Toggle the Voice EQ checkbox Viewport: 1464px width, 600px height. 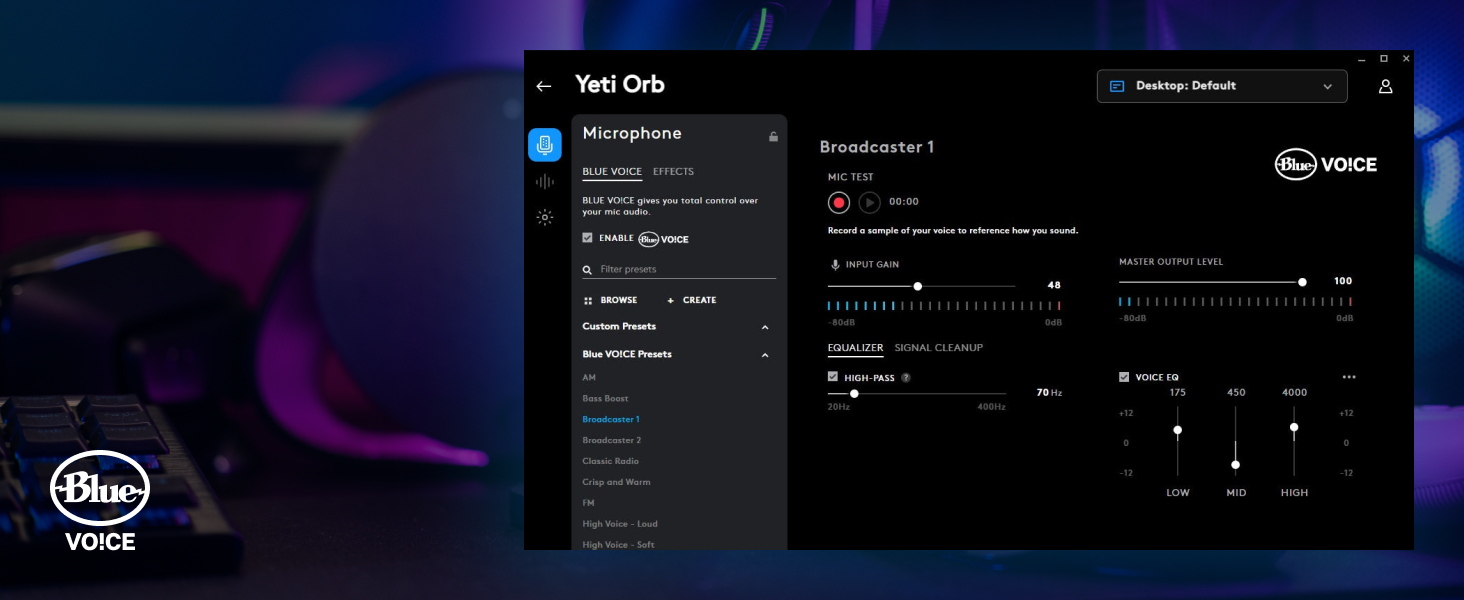(1124, 377)
